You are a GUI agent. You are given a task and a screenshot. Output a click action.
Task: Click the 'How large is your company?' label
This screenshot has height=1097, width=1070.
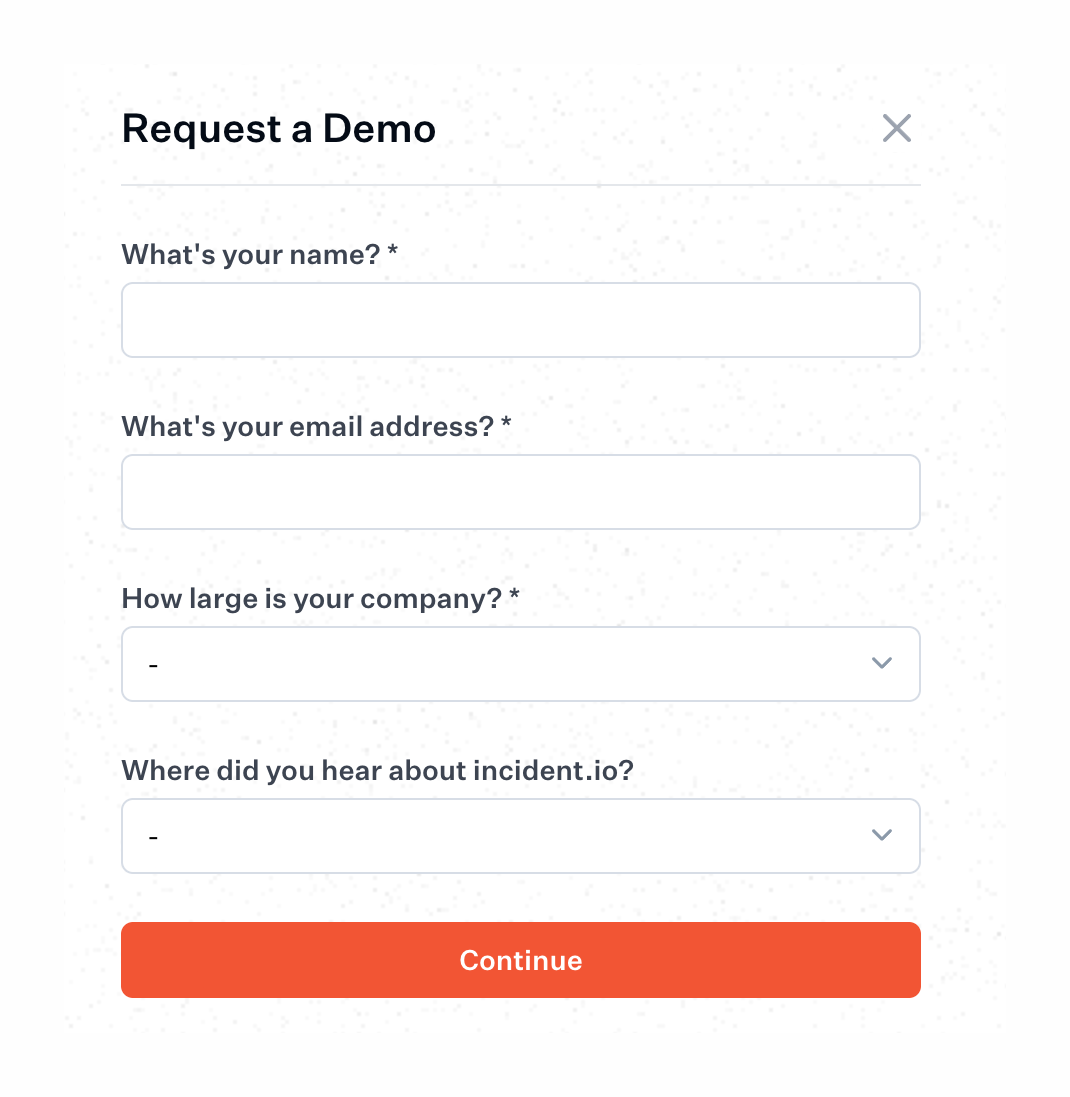click(318, 598)
